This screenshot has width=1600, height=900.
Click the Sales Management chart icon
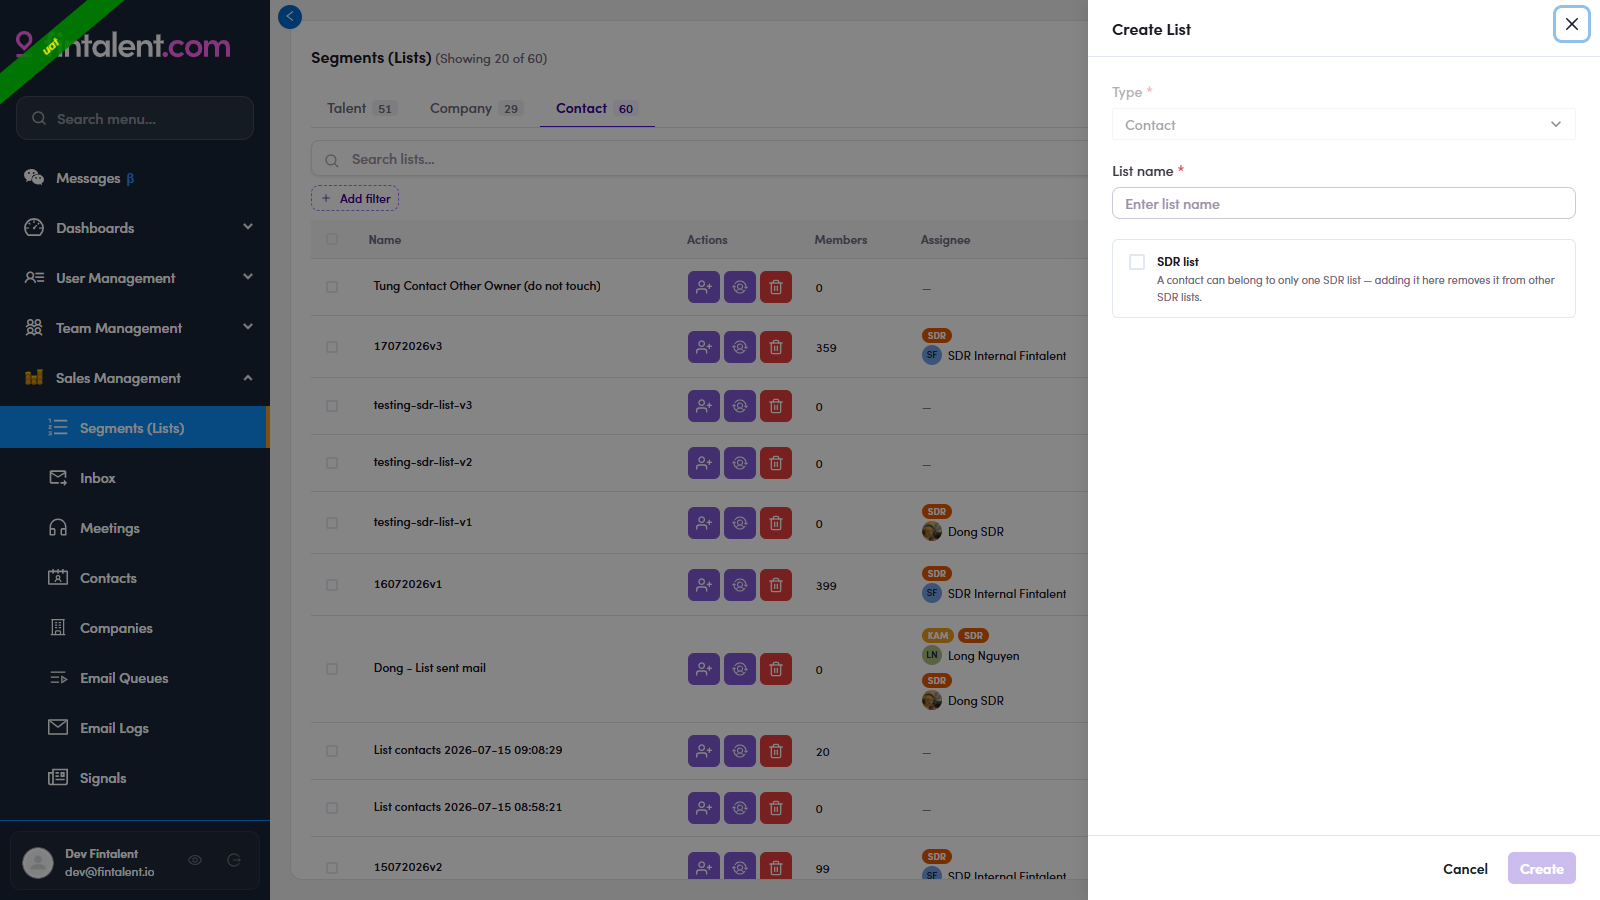[x=34, y=377]
